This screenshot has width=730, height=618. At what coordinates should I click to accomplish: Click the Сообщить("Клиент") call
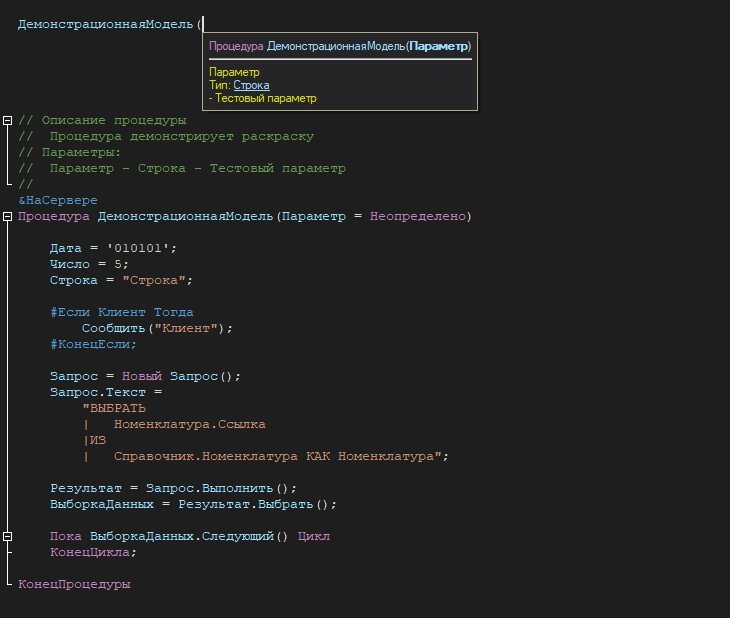click(157, 328)
